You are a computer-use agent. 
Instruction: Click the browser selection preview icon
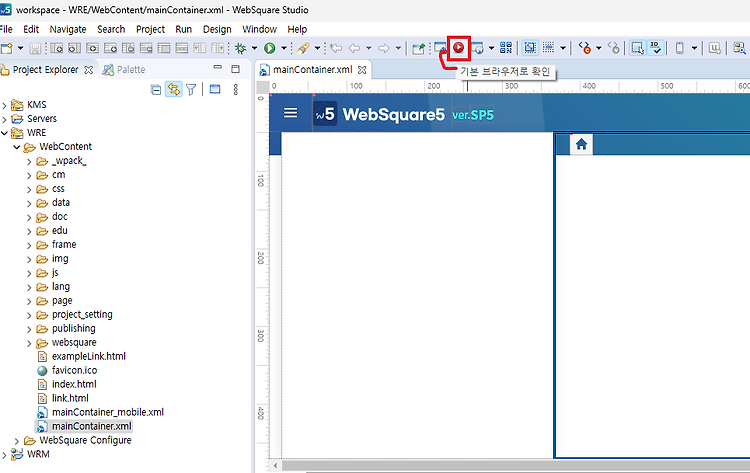pyautogui.click(x=477, y=48)
